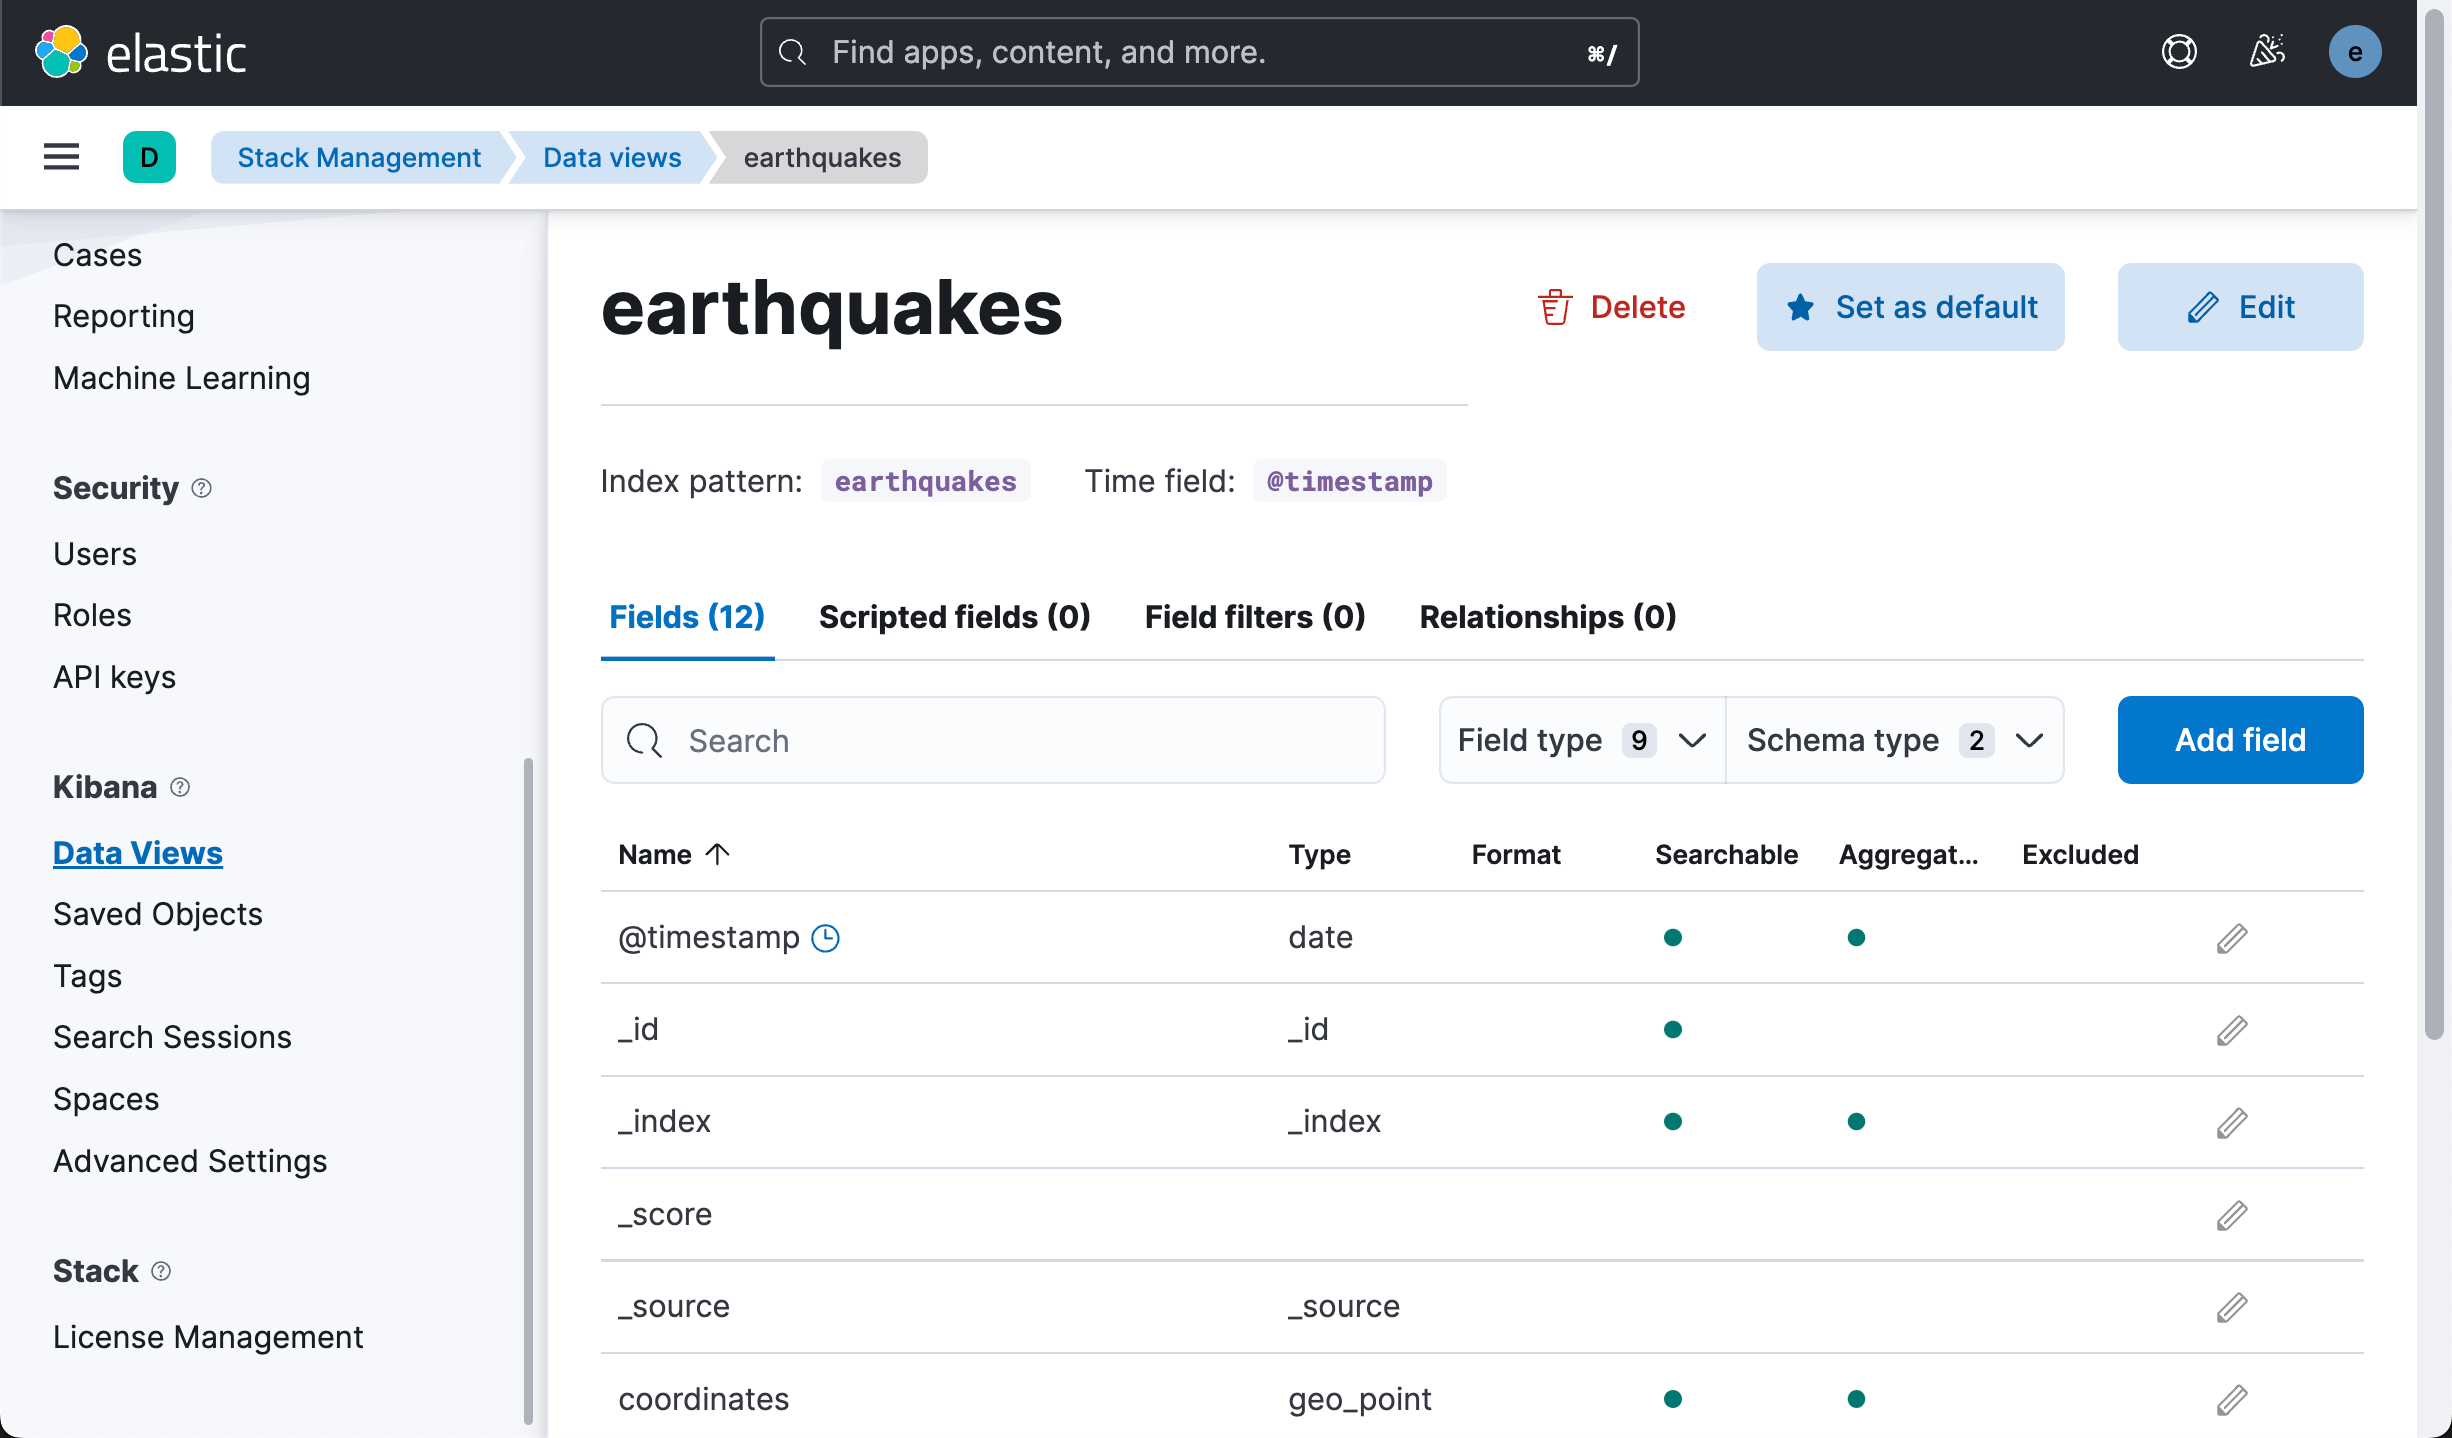
Task: Edit the _score field pencil icon
Action: tap(2231, 1215)
